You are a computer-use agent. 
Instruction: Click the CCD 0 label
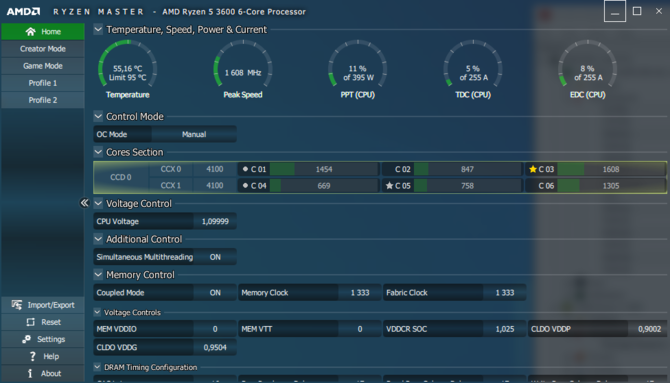[x=121, y=177]
